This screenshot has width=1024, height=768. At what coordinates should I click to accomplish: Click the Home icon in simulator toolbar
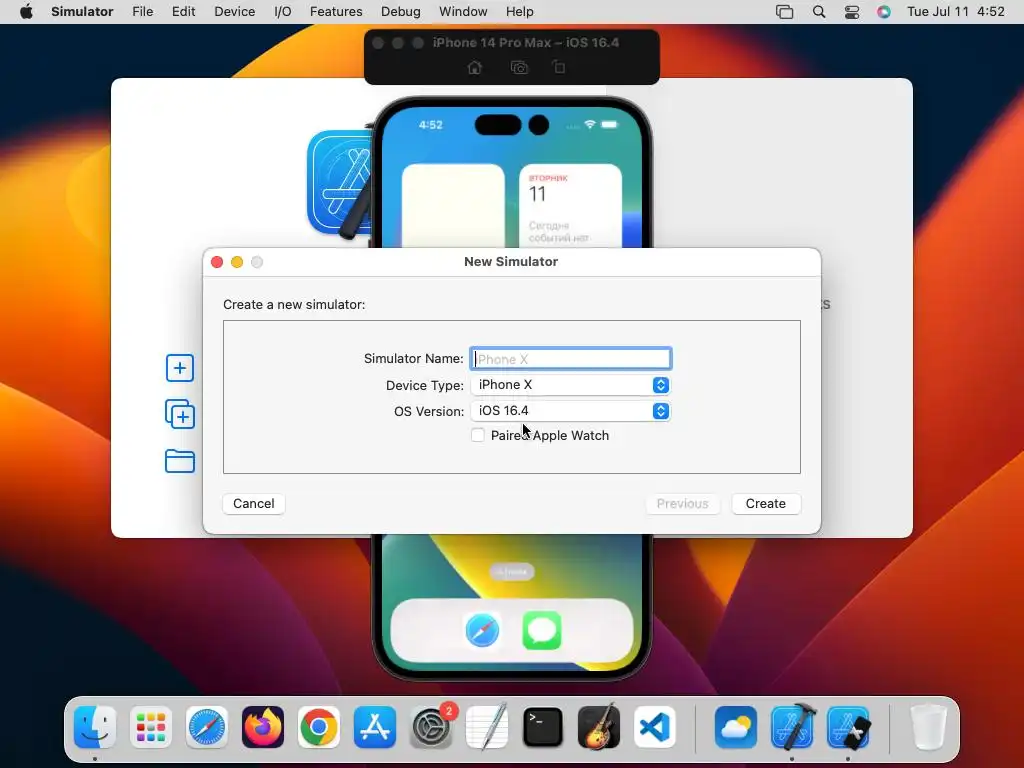pos(475,67)
